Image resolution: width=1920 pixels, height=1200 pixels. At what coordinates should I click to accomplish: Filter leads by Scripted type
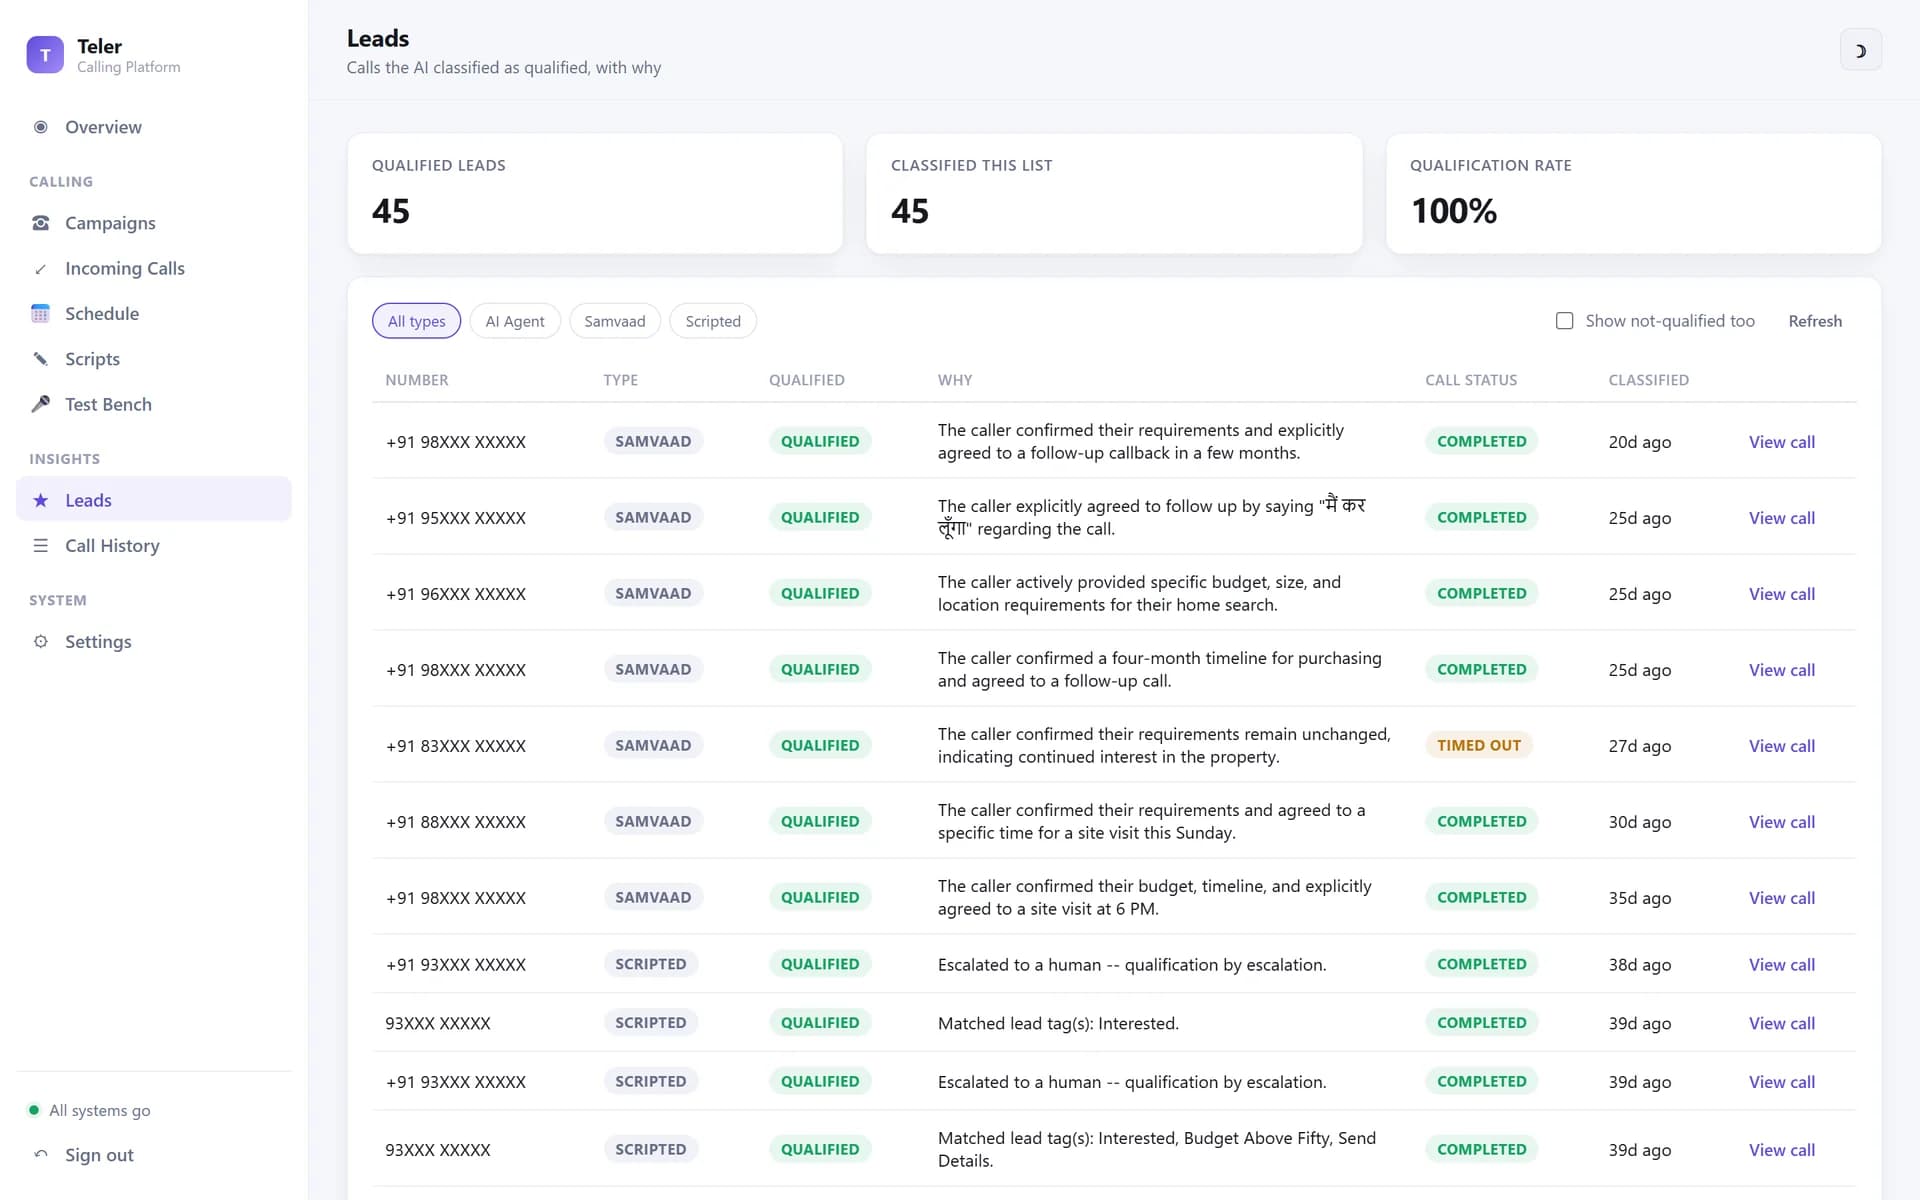pos(713,321)
